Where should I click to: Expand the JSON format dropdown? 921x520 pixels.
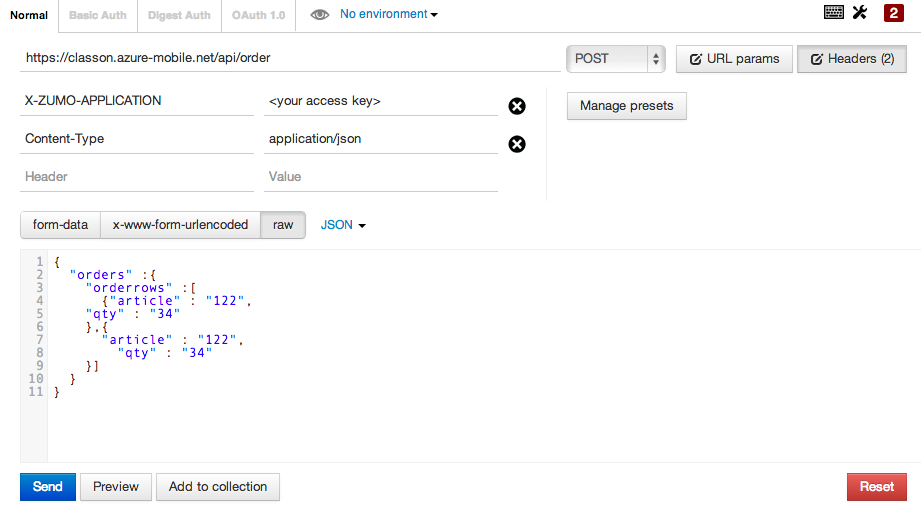pos(343,225)
